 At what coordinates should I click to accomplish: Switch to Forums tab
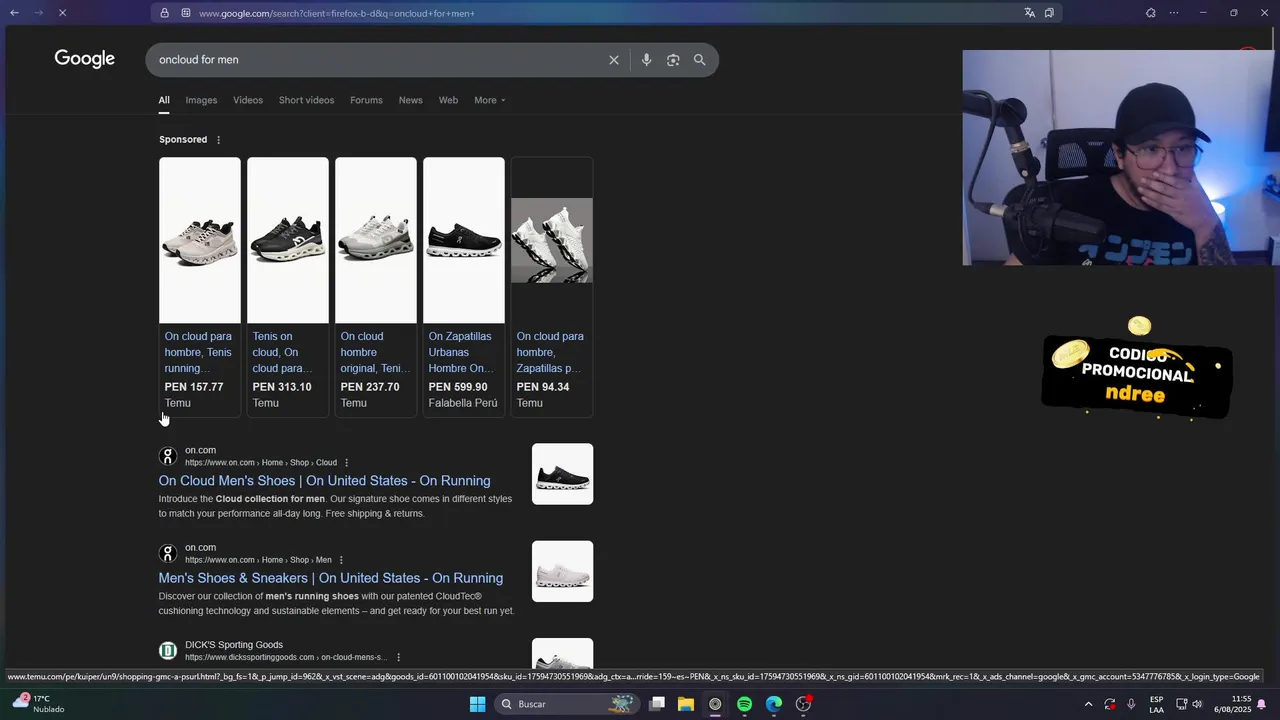[366, 100]
